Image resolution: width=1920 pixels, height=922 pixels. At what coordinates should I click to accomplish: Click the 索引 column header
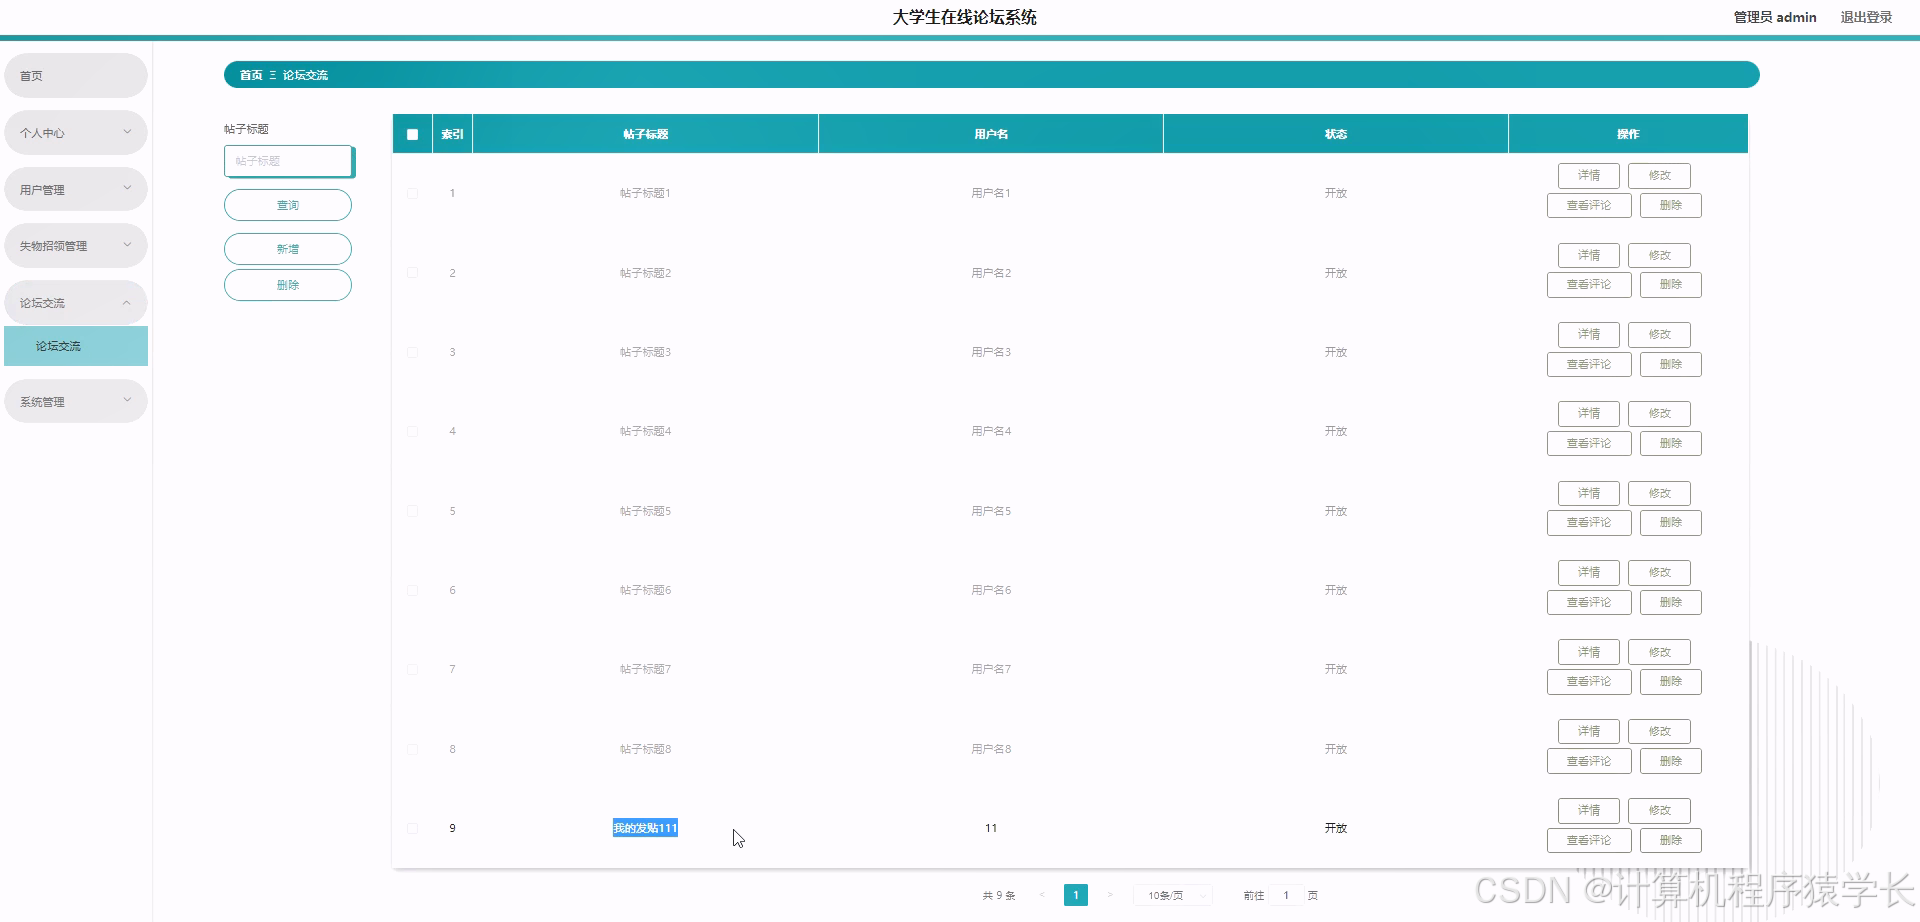pos(452,134)
